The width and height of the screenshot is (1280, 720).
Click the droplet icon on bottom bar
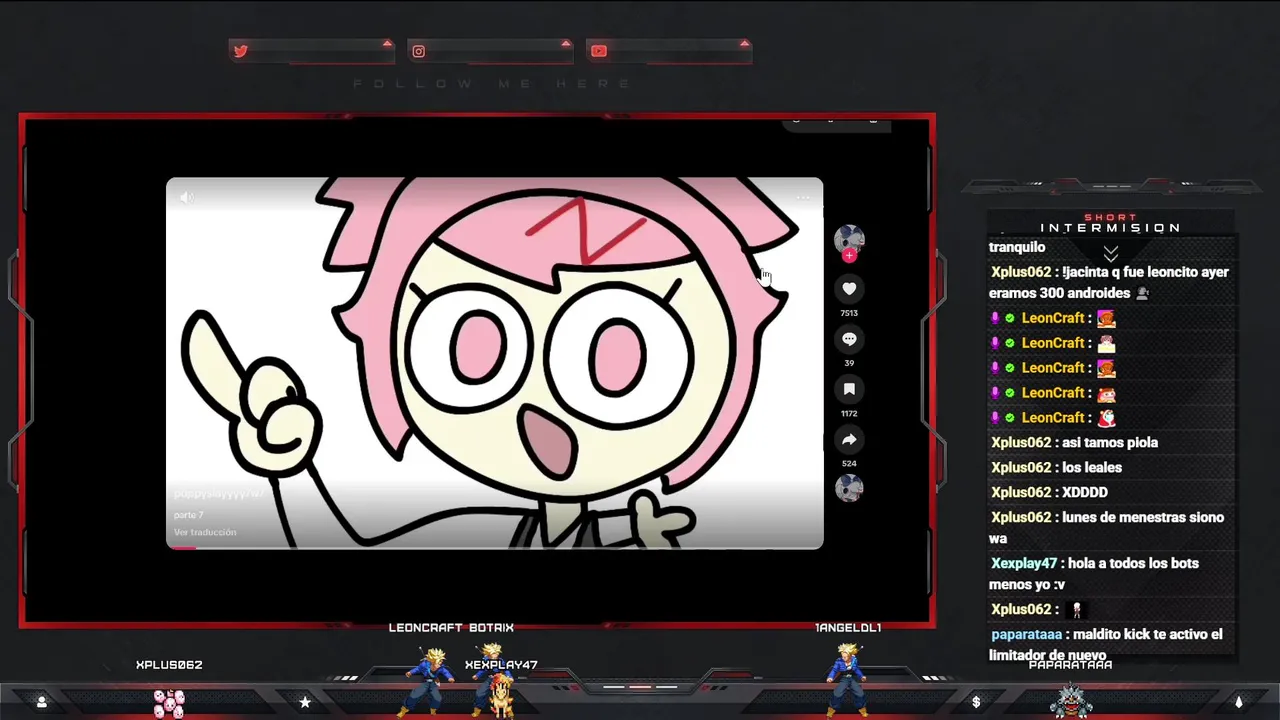point(1239,702)
